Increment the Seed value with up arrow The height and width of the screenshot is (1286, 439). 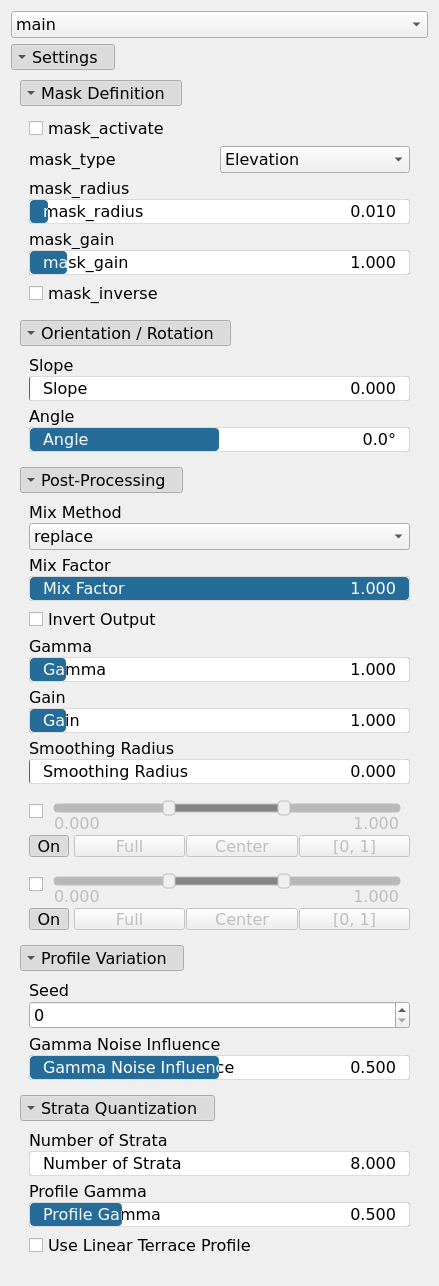402,1009
